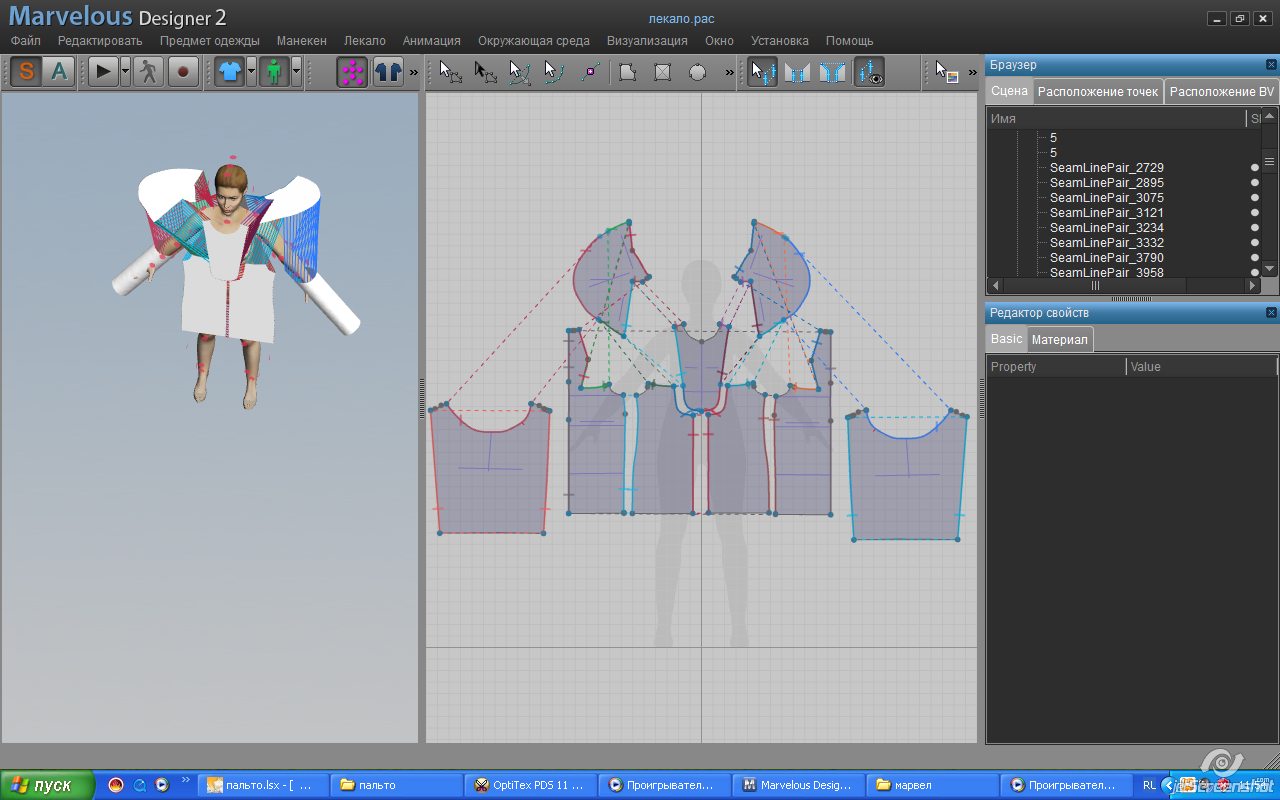Screen dimensions: 1280x800
Task: Toggle visibility dot for SeamLinePair_2729
Action: [1255, 168]
